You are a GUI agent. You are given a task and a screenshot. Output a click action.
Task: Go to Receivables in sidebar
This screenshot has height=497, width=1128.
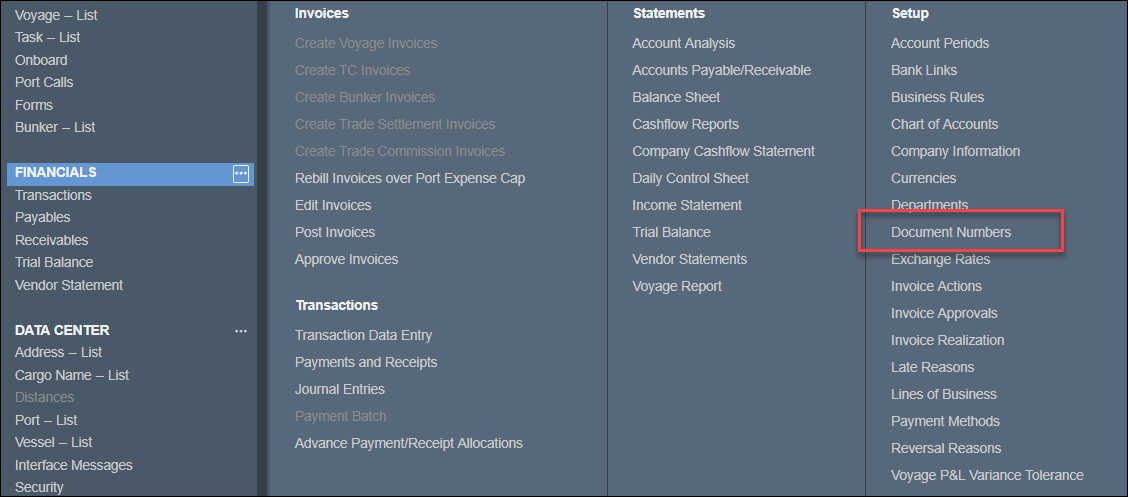pos(51,240)
